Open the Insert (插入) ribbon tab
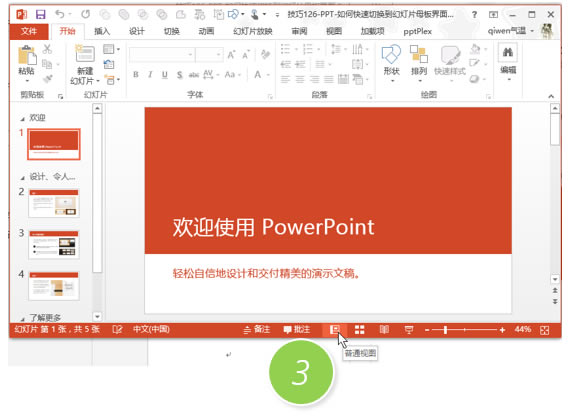This screenshot has height=417, width=568. coord(102,32)
